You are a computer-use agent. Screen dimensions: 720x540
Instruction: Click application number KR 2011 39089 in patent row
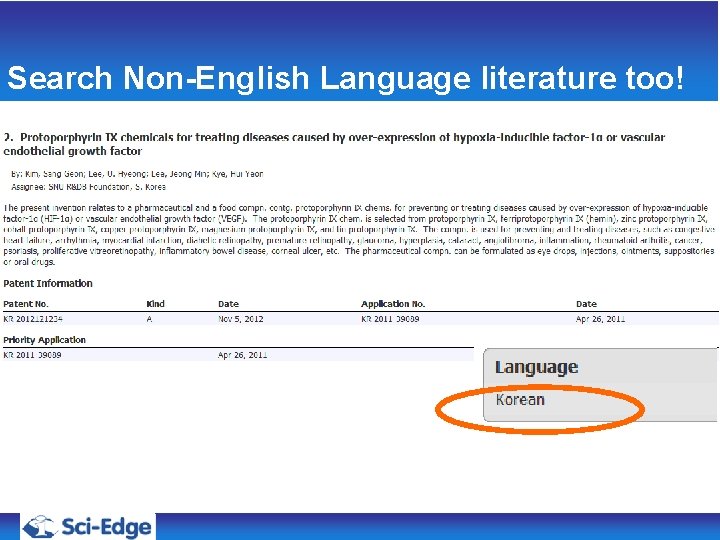point(390,319)
